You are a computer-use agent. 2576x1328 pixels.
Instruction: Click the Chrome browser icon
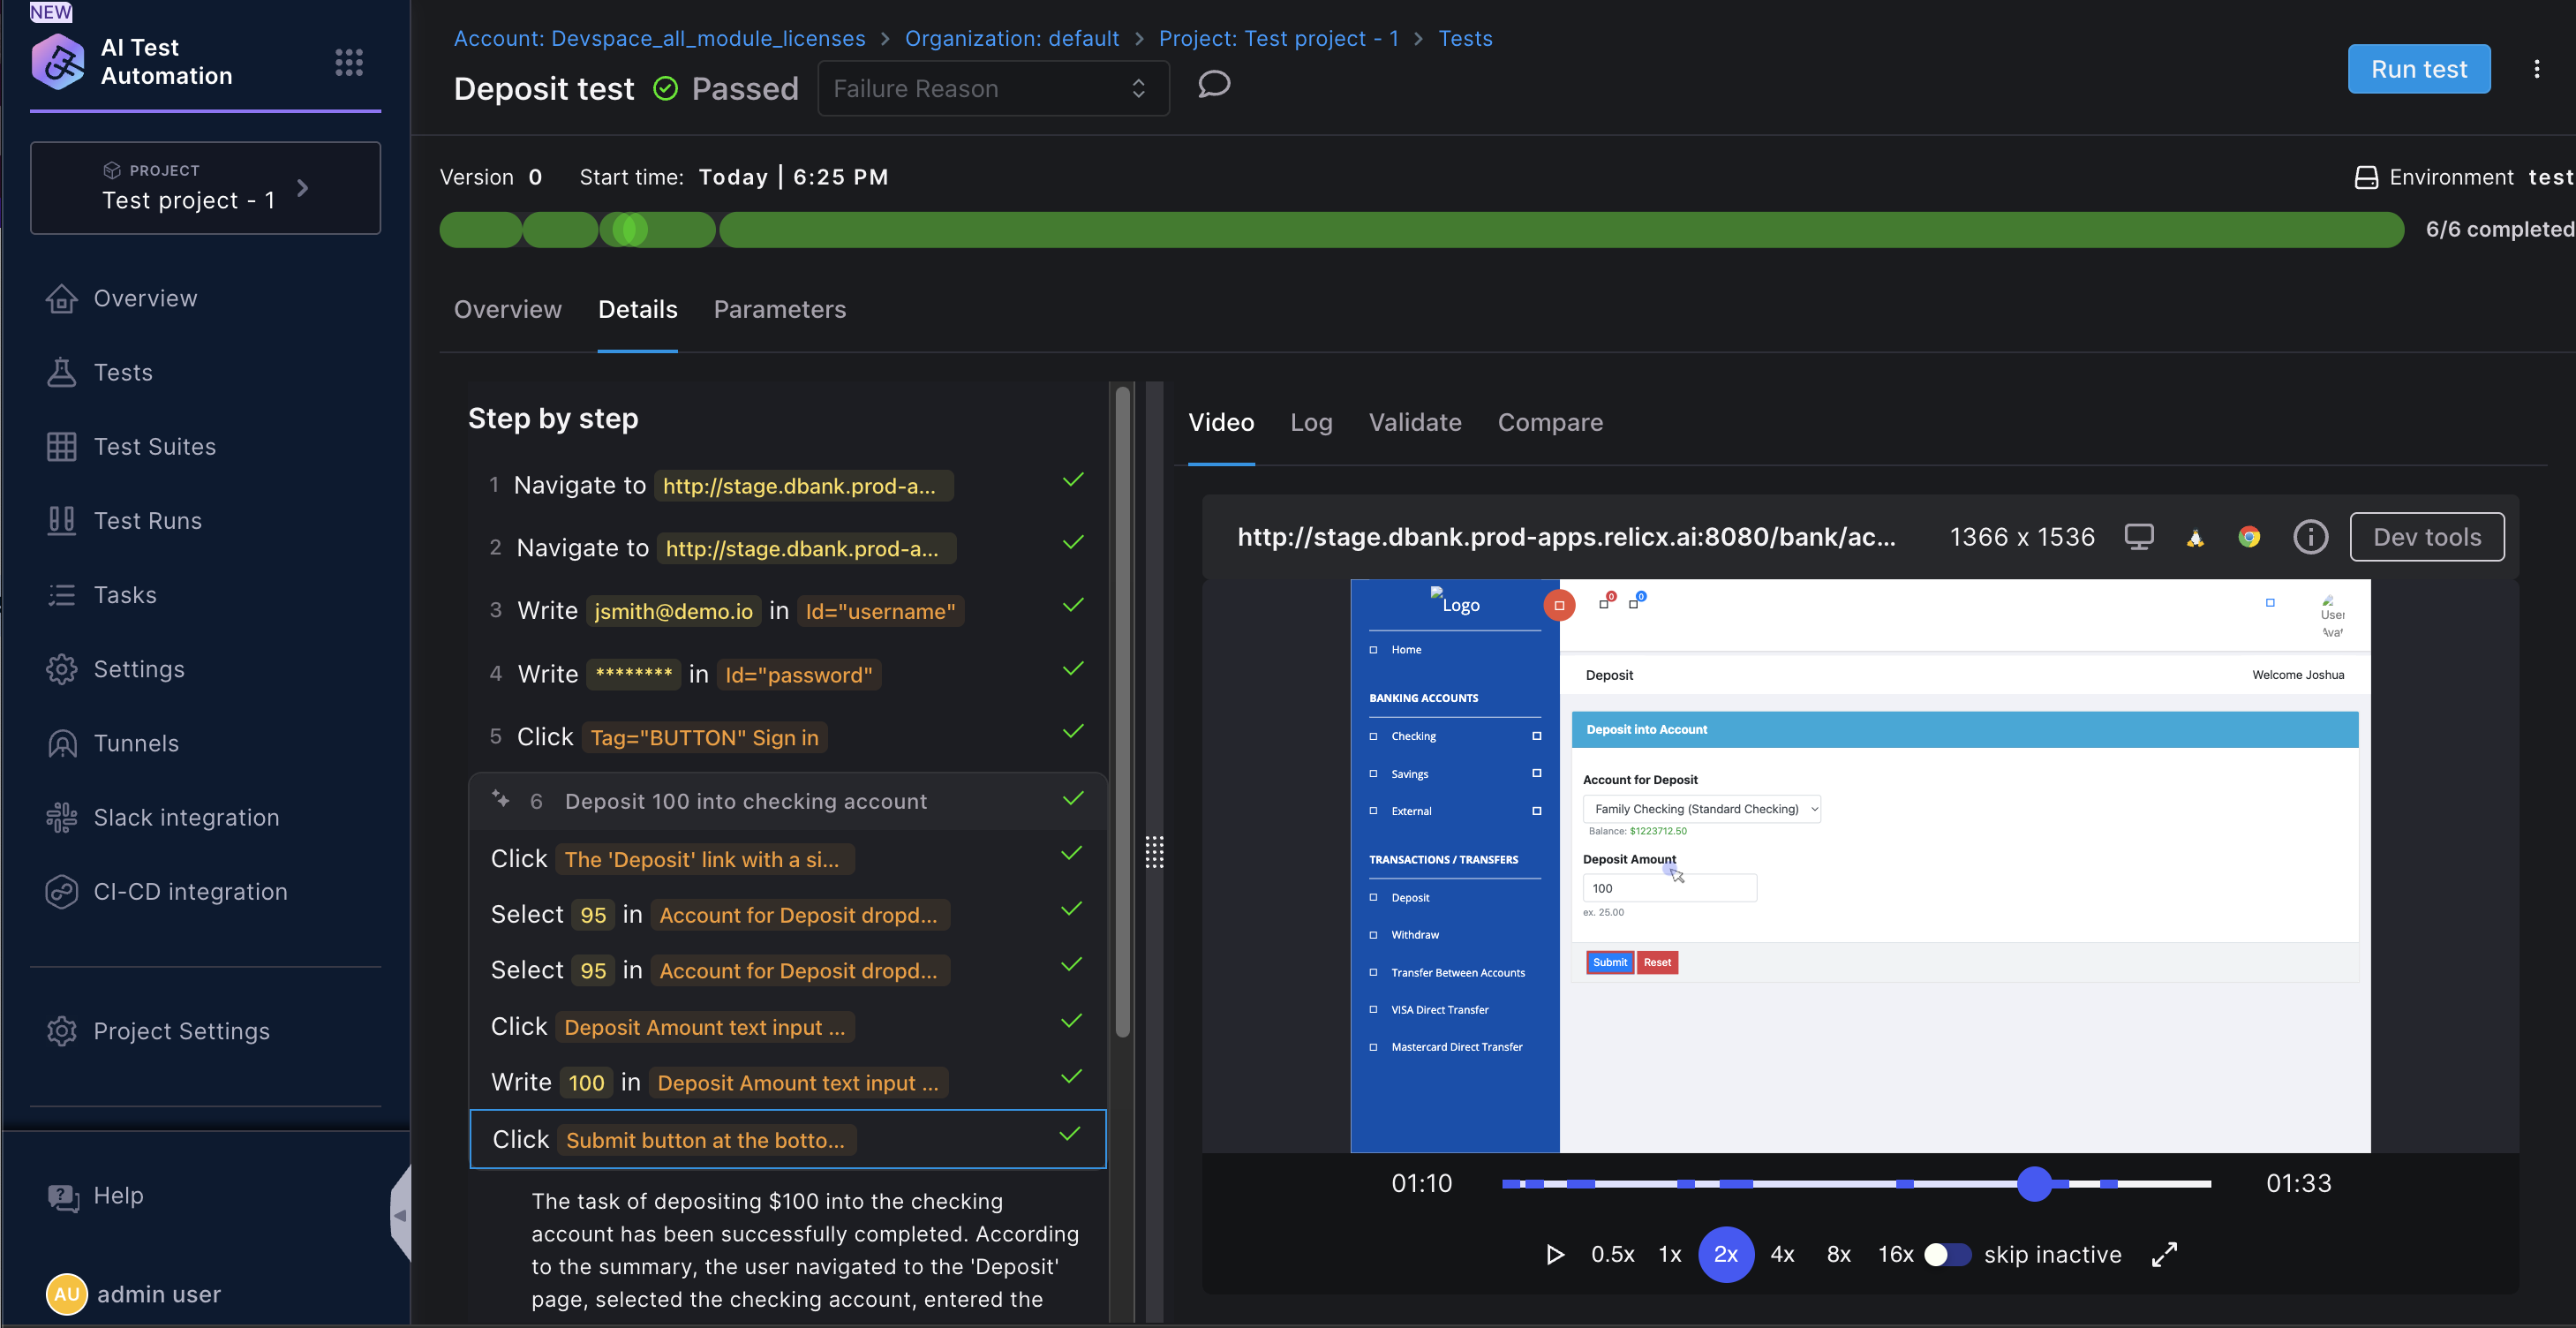coord(2249,537)
